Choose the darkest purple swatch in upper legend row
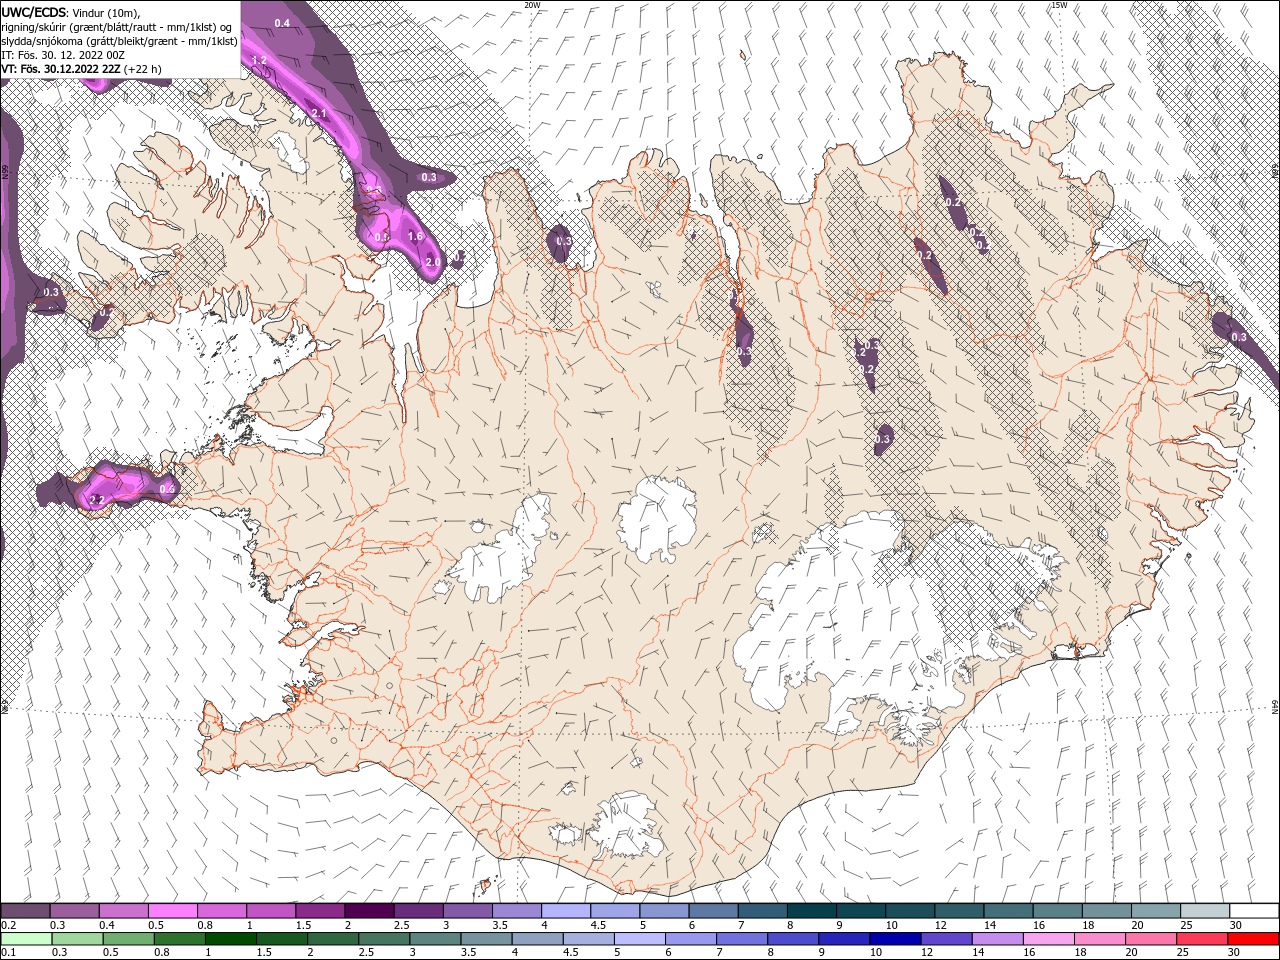1280x960 pixels. click(x=369, y=911)
